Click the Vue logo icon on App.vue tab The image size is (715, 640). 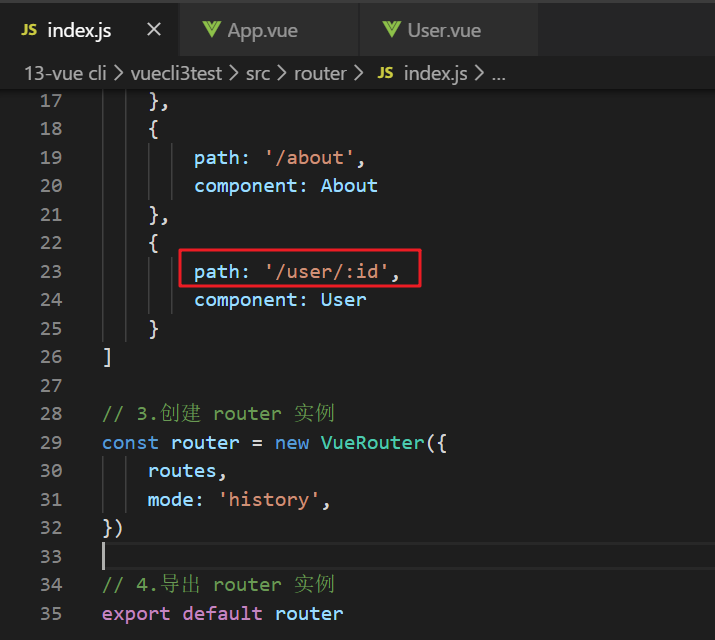tap(211, 30)
